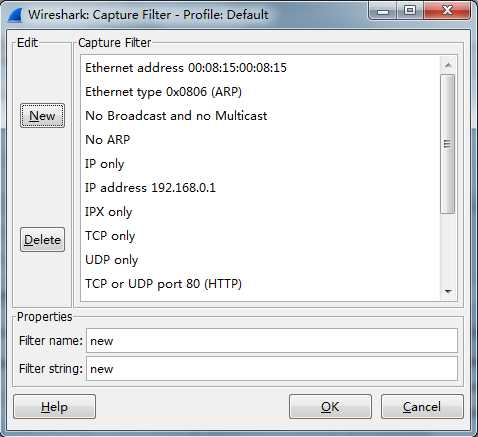478x437 pixels.
Task: Select the UDP only filter
Action: click(260, 260)
